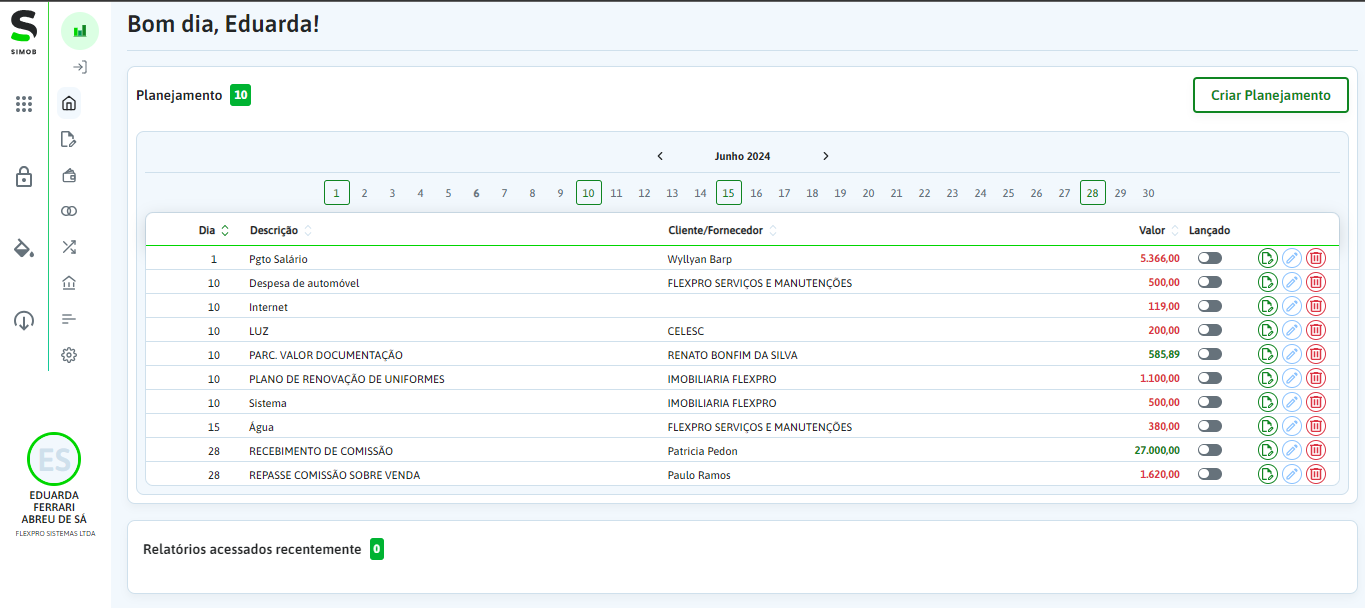Toggle Lançado for RECEBIMENTO DE COMISSÃO

1210,450
